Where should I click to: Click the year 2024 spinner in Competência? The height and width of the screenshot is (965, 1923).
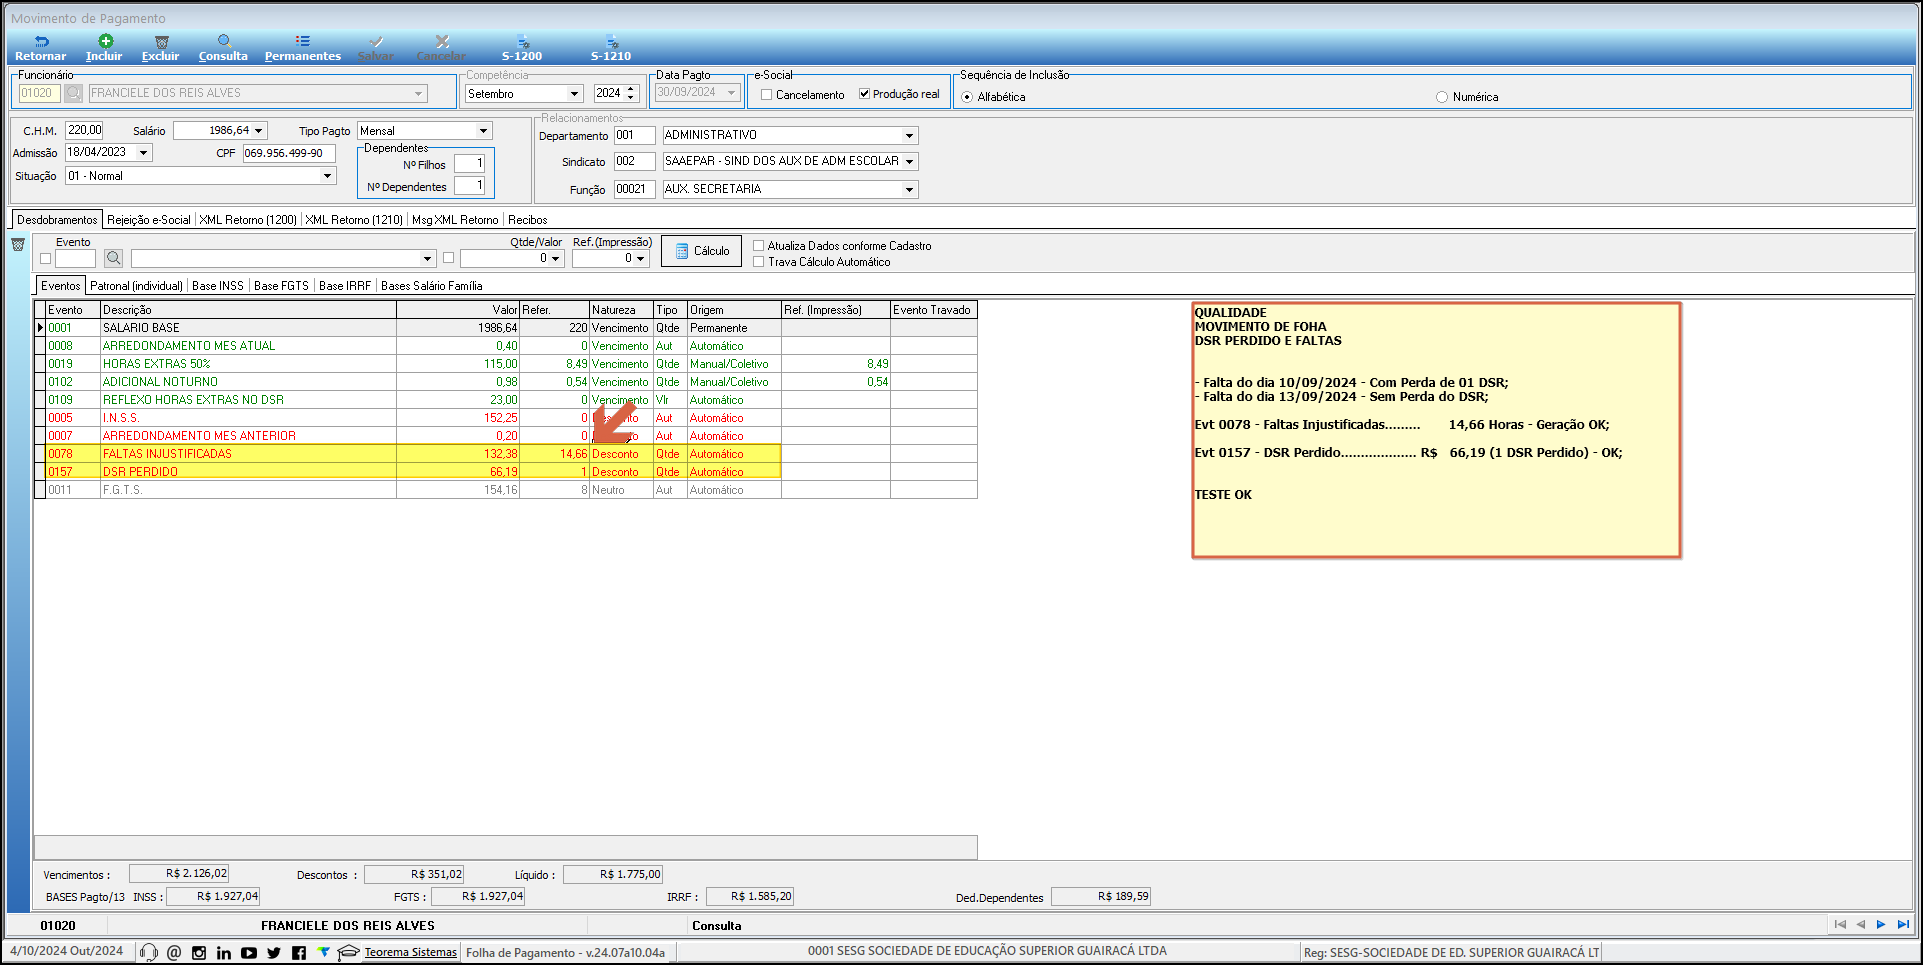click(x=631, y=93)
